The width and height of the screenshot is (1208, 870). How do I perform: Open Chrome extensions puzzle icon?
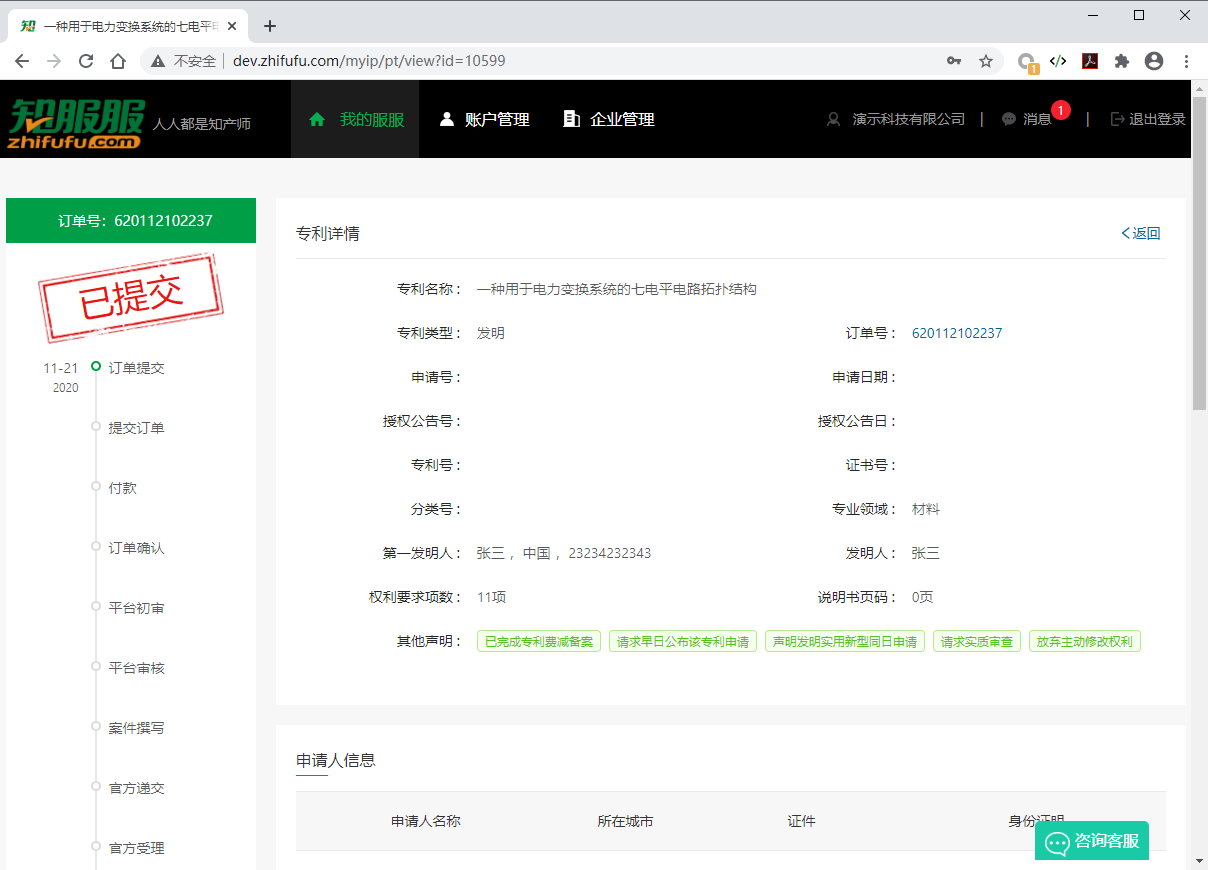(x=1122, y=61)
